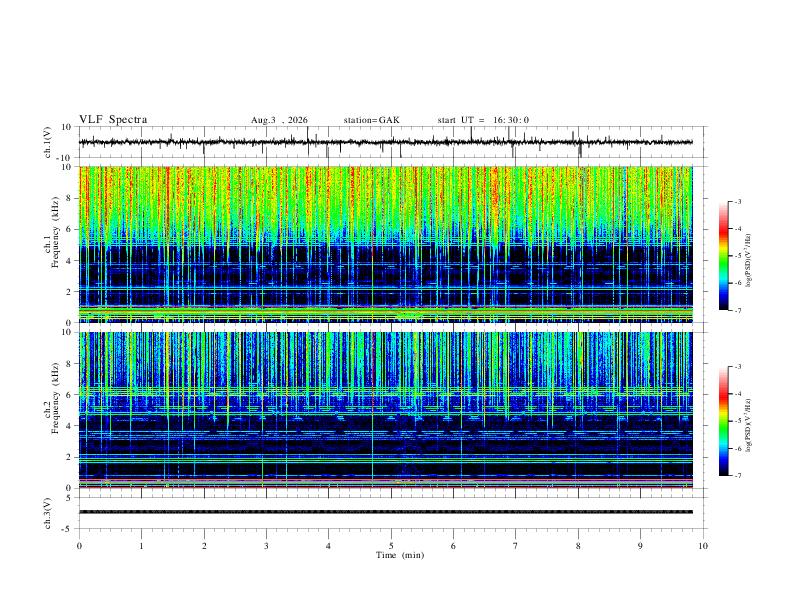Click the station=GAK label
The height and width of the screenshot is (612, 792).
(x=371, y=120)
